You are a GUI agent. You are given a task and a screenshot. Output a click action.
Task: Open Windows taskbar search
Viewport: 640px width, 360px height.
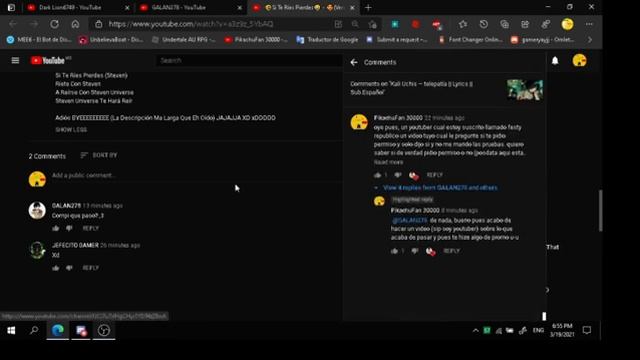34,330
